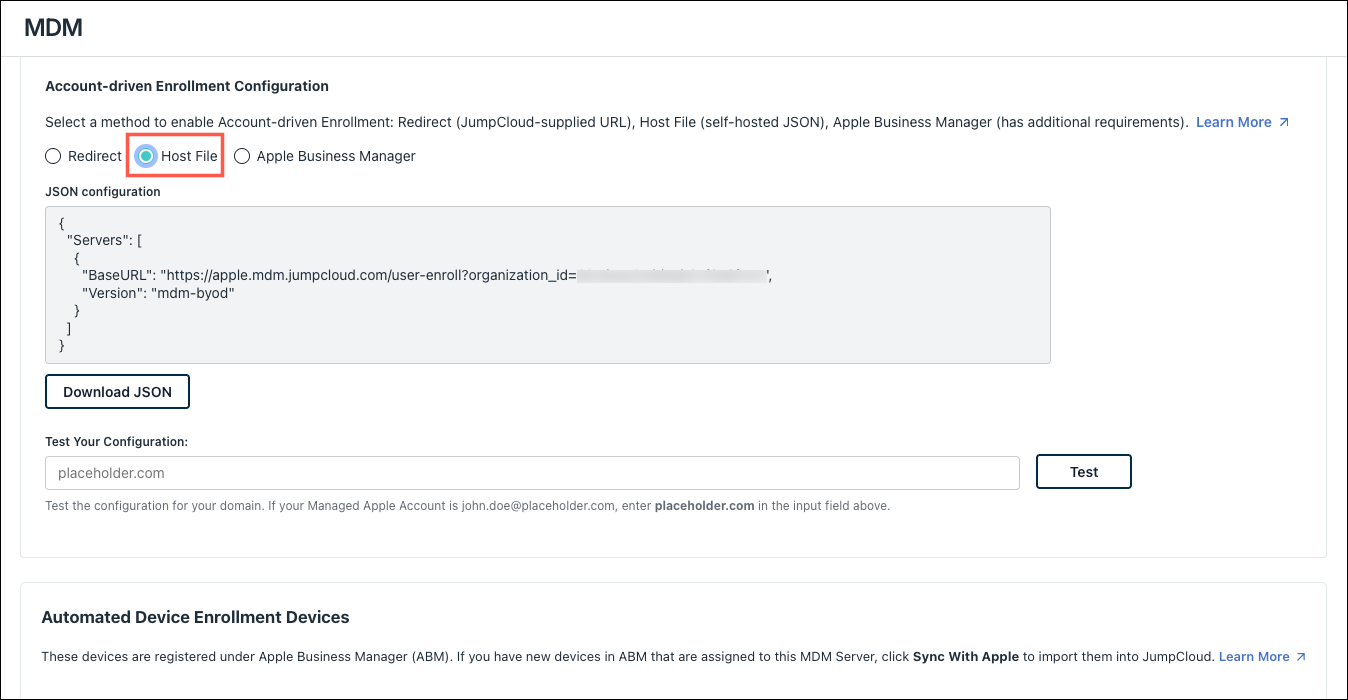Enable the Apple Business Manager option
The width and height of the screenshot is (1348, 700).
point(242,156)
